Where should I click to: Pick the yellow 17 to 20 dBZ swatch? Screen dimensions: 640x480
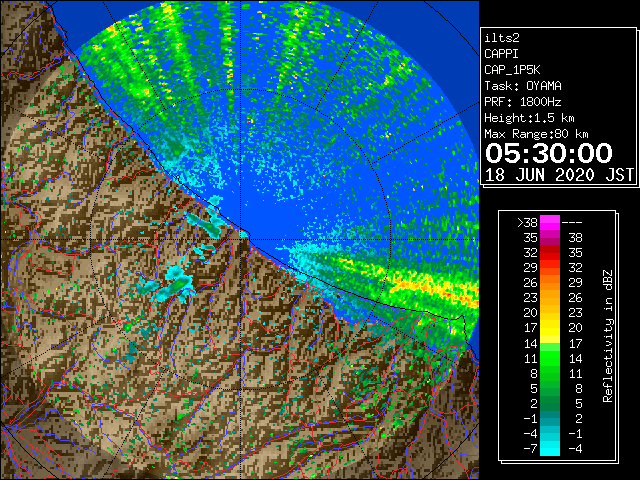click(550, 328)
